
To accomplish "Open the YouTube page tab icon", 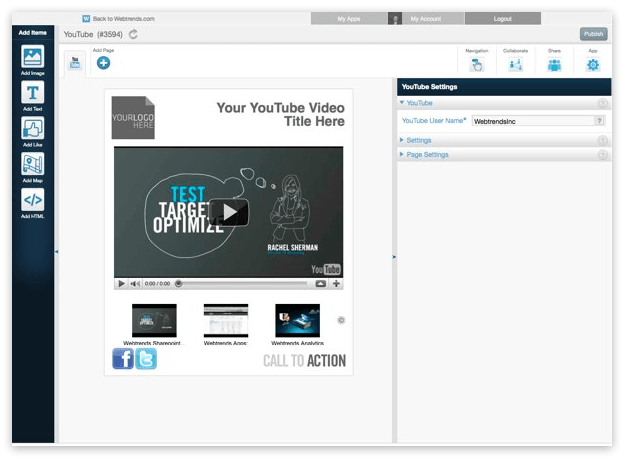I will 75,63.
